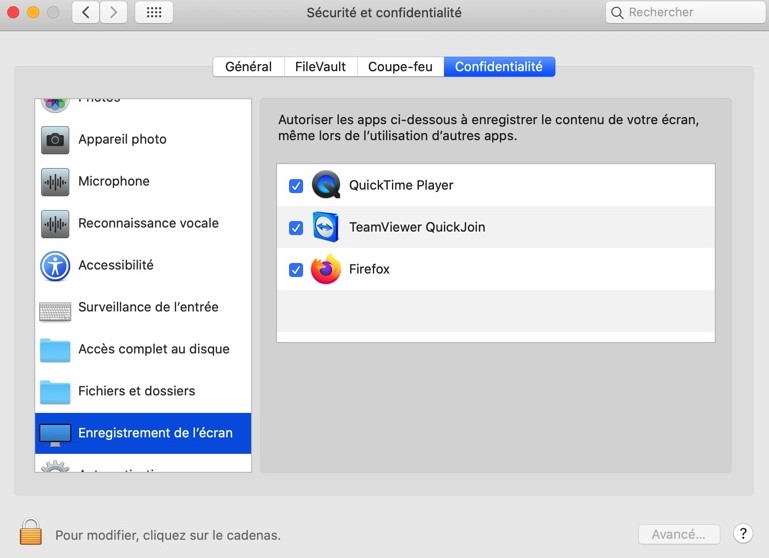Select Microphone in the privacy sidebar
The width and height of the screenshot is (769, 558).
click(x=113, y=181)
